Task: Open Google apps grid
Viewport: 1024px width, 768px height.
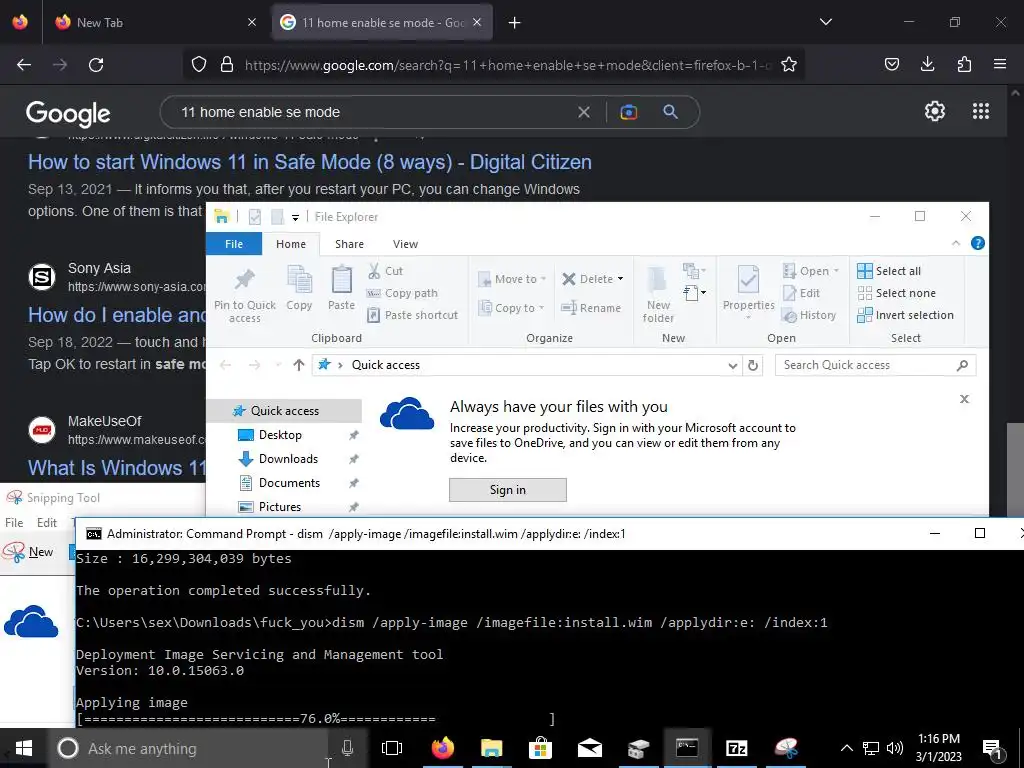Action: click(981, 112)
